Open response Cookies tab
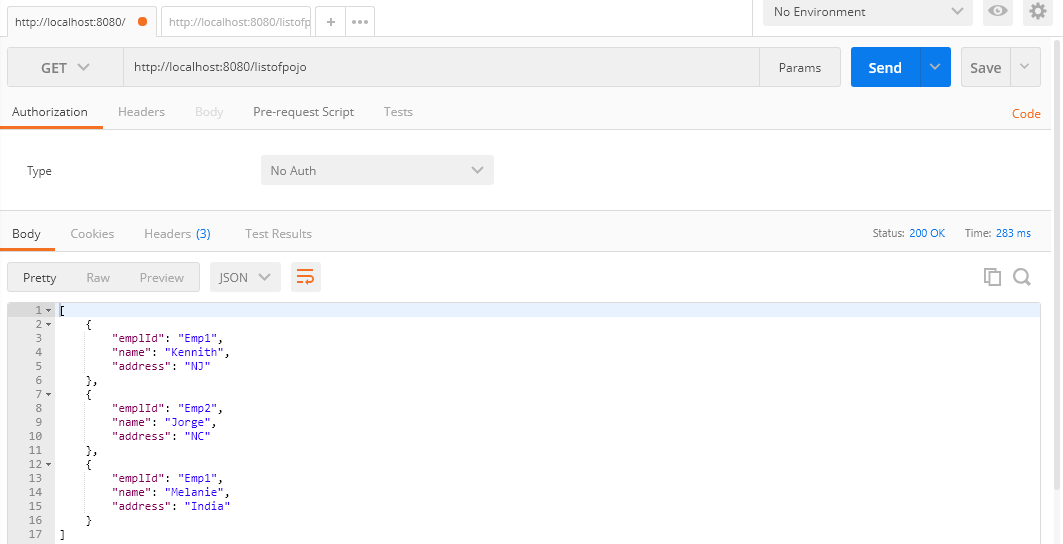 tap(92, 234)
